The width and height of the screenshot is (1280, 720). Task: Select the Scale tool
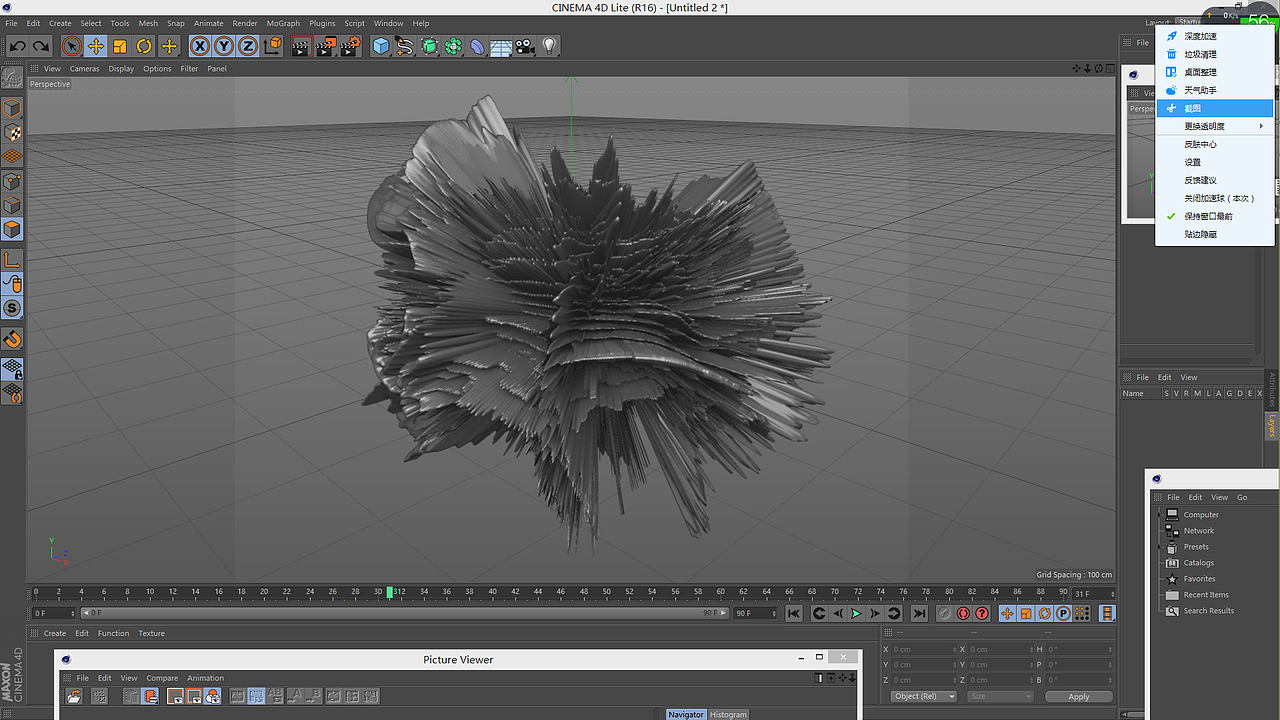(121, 46)
